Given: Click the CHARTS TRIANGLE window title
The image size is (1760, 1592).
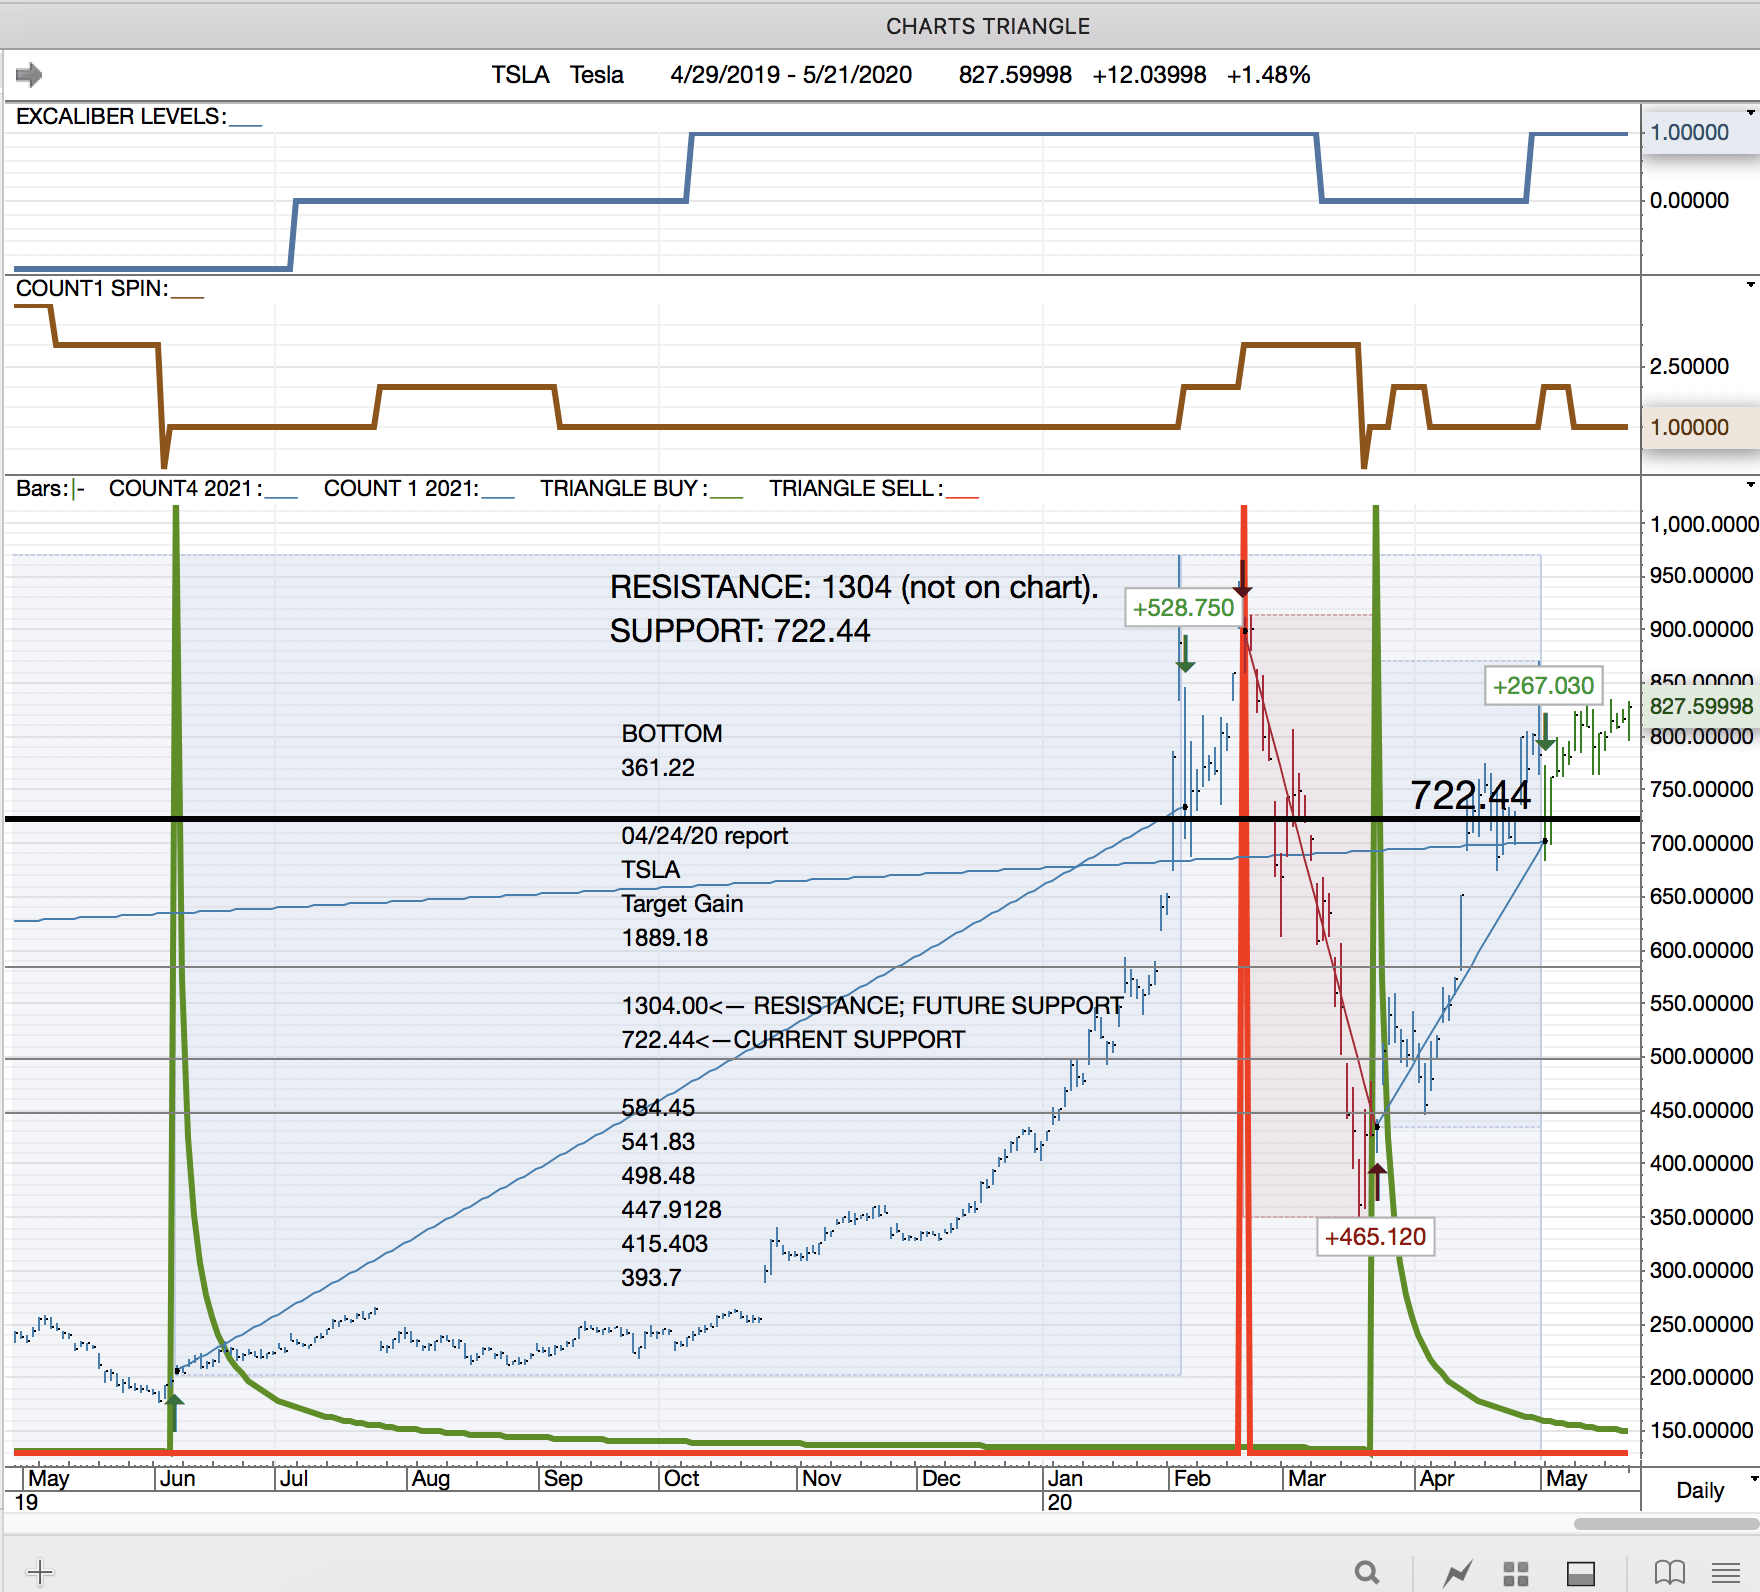Looking at the screenshot, I should [988, 27].
